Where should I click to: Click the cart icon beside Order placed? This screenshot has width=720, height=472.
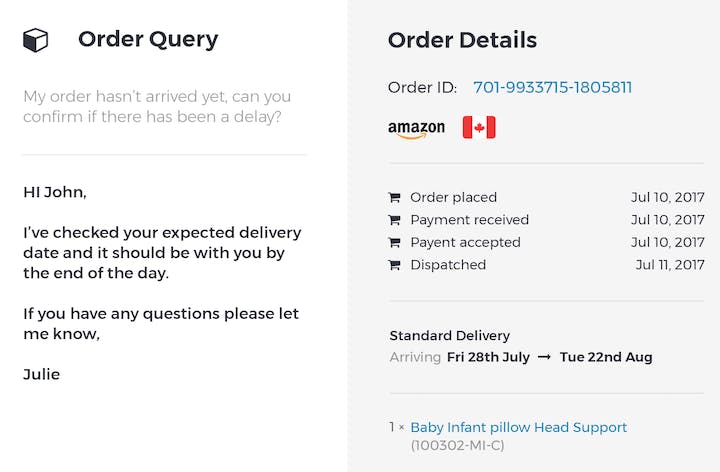coord(394,197)
